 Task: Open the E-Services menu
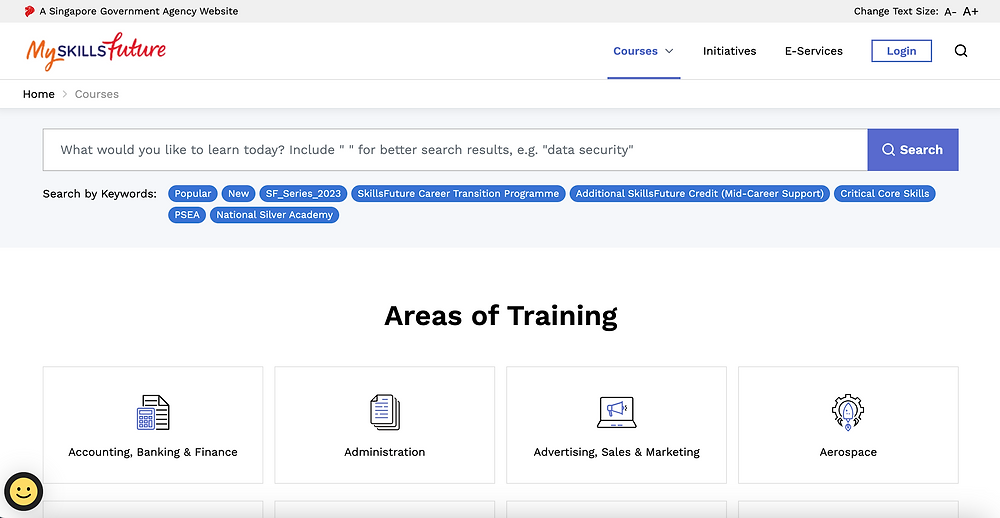(x=814, y=51)
